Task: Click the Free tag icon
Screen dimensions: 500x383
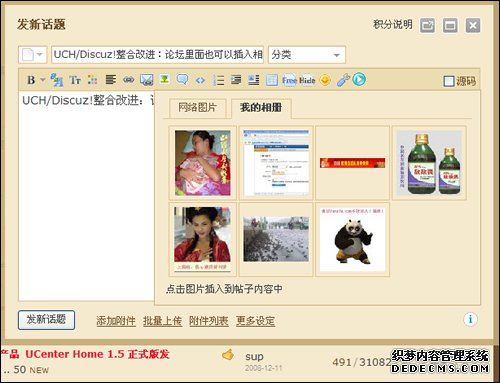Action: [289, 80]
